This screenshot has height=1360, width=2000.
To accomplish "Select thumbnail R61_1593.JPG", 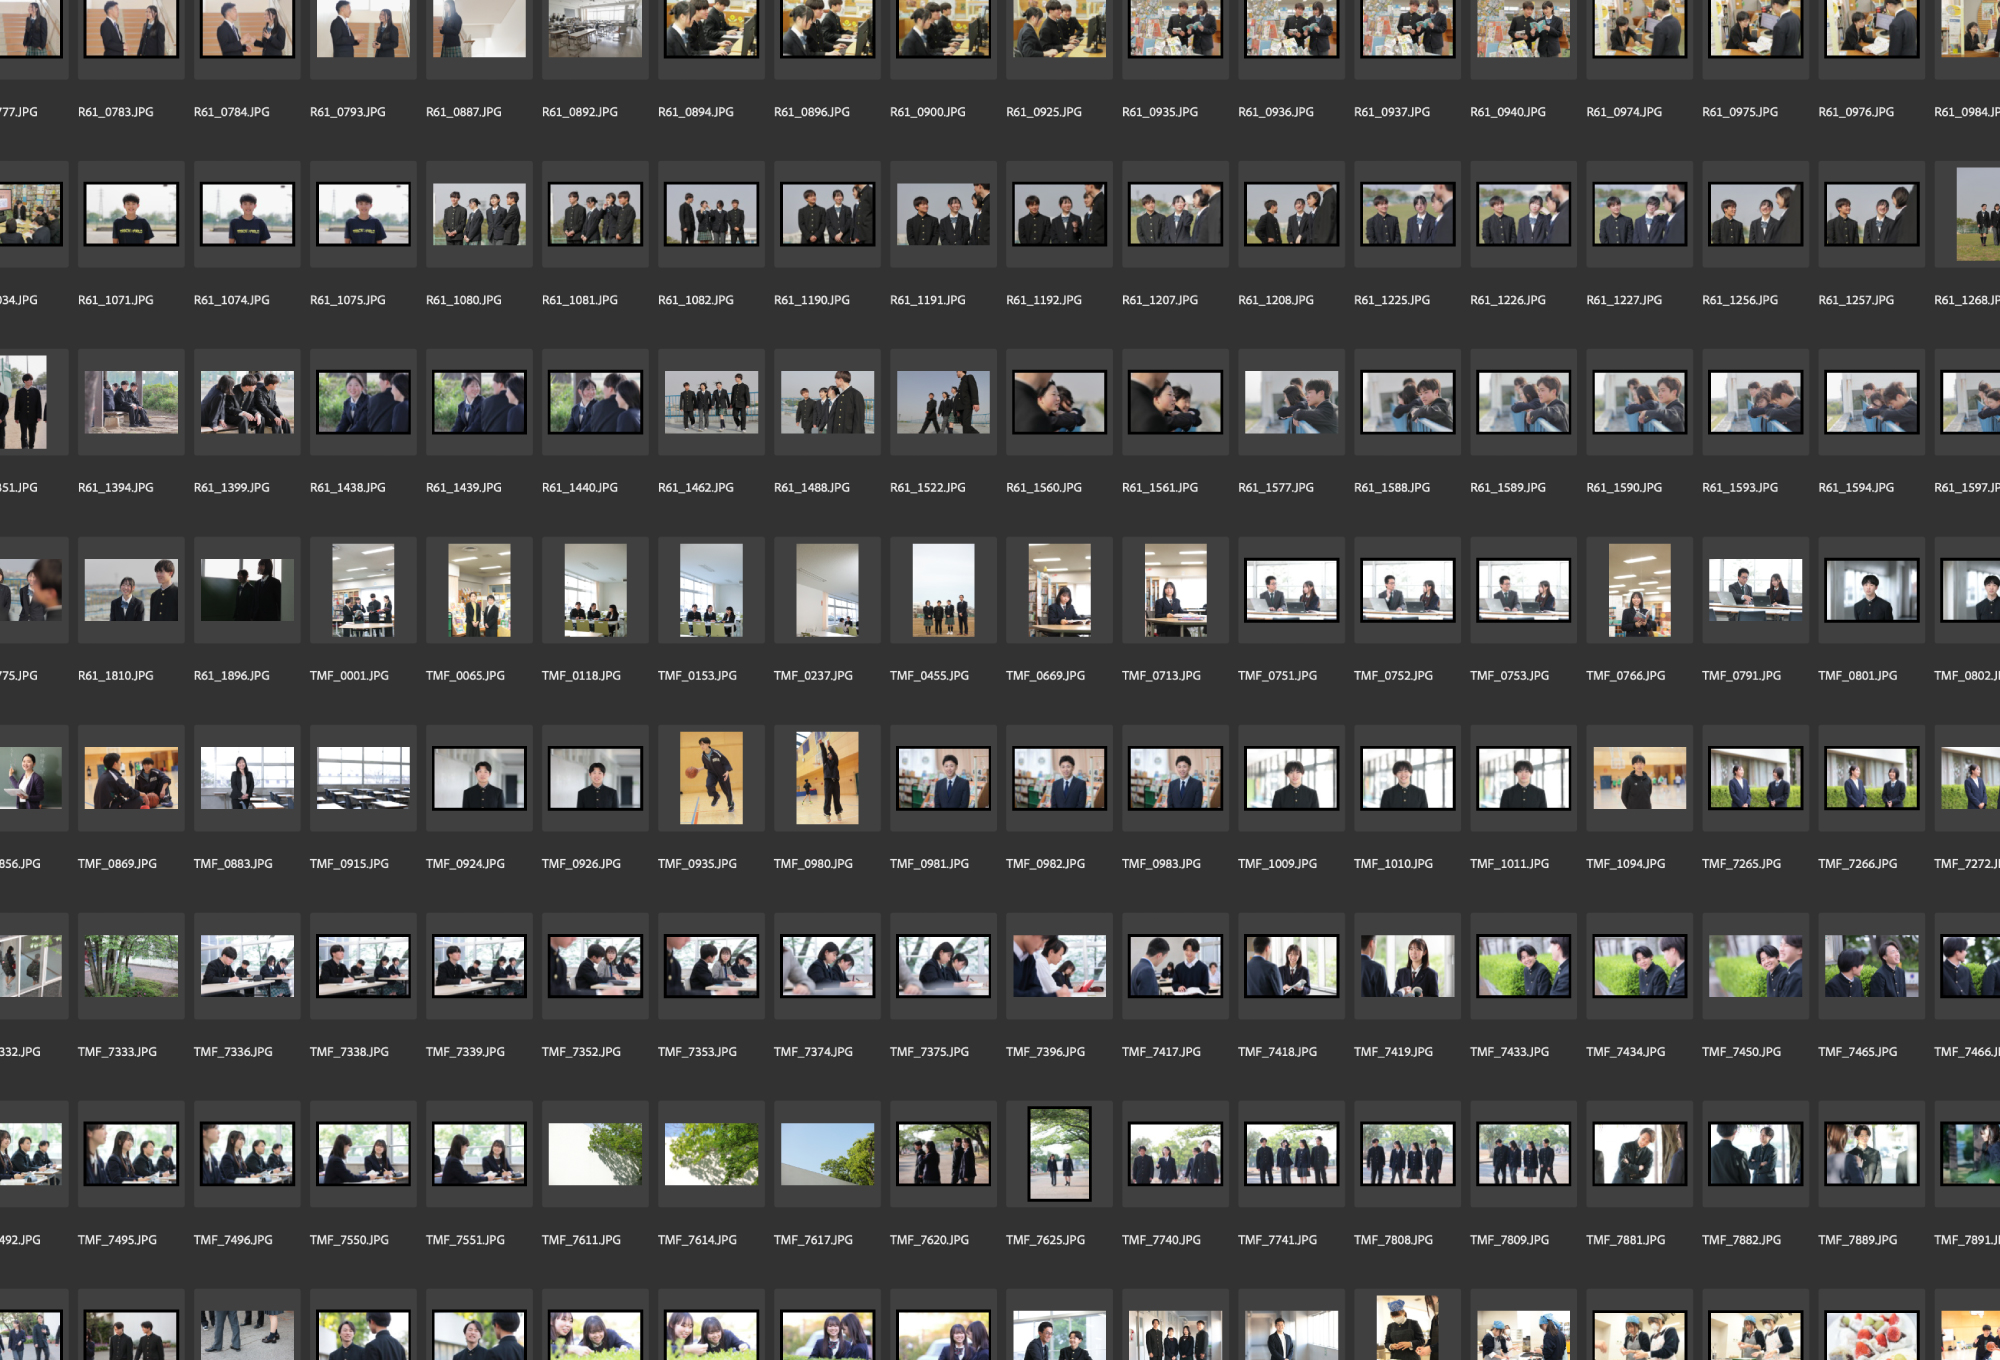I will coord(1755,402).
